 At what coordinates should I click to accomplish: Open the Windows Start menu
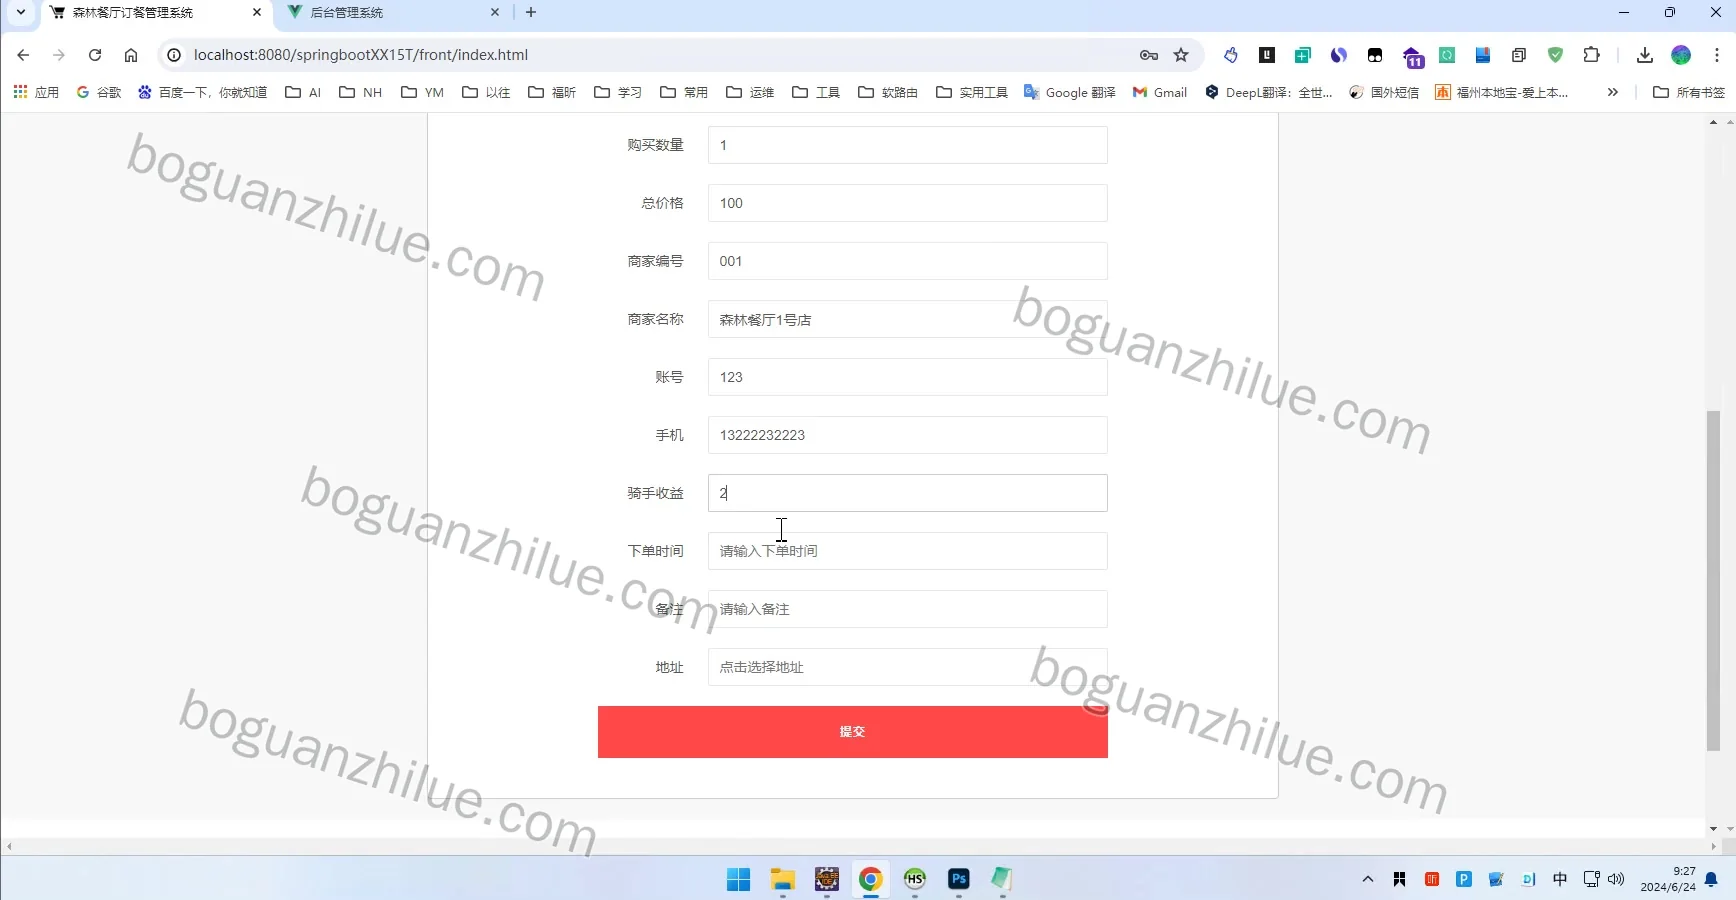coord(739,879)
